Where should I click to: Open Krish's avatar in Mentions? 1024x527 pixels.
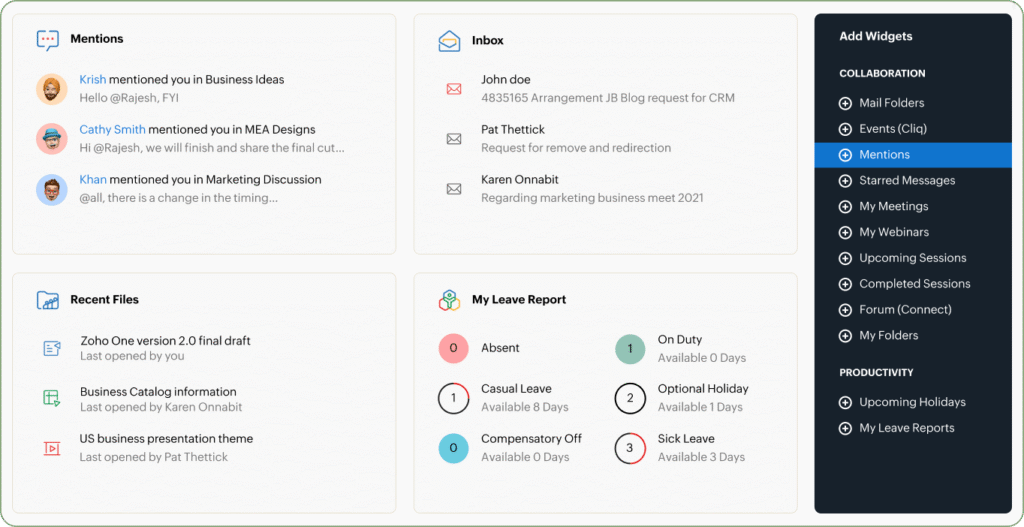(x=52, y=89)
